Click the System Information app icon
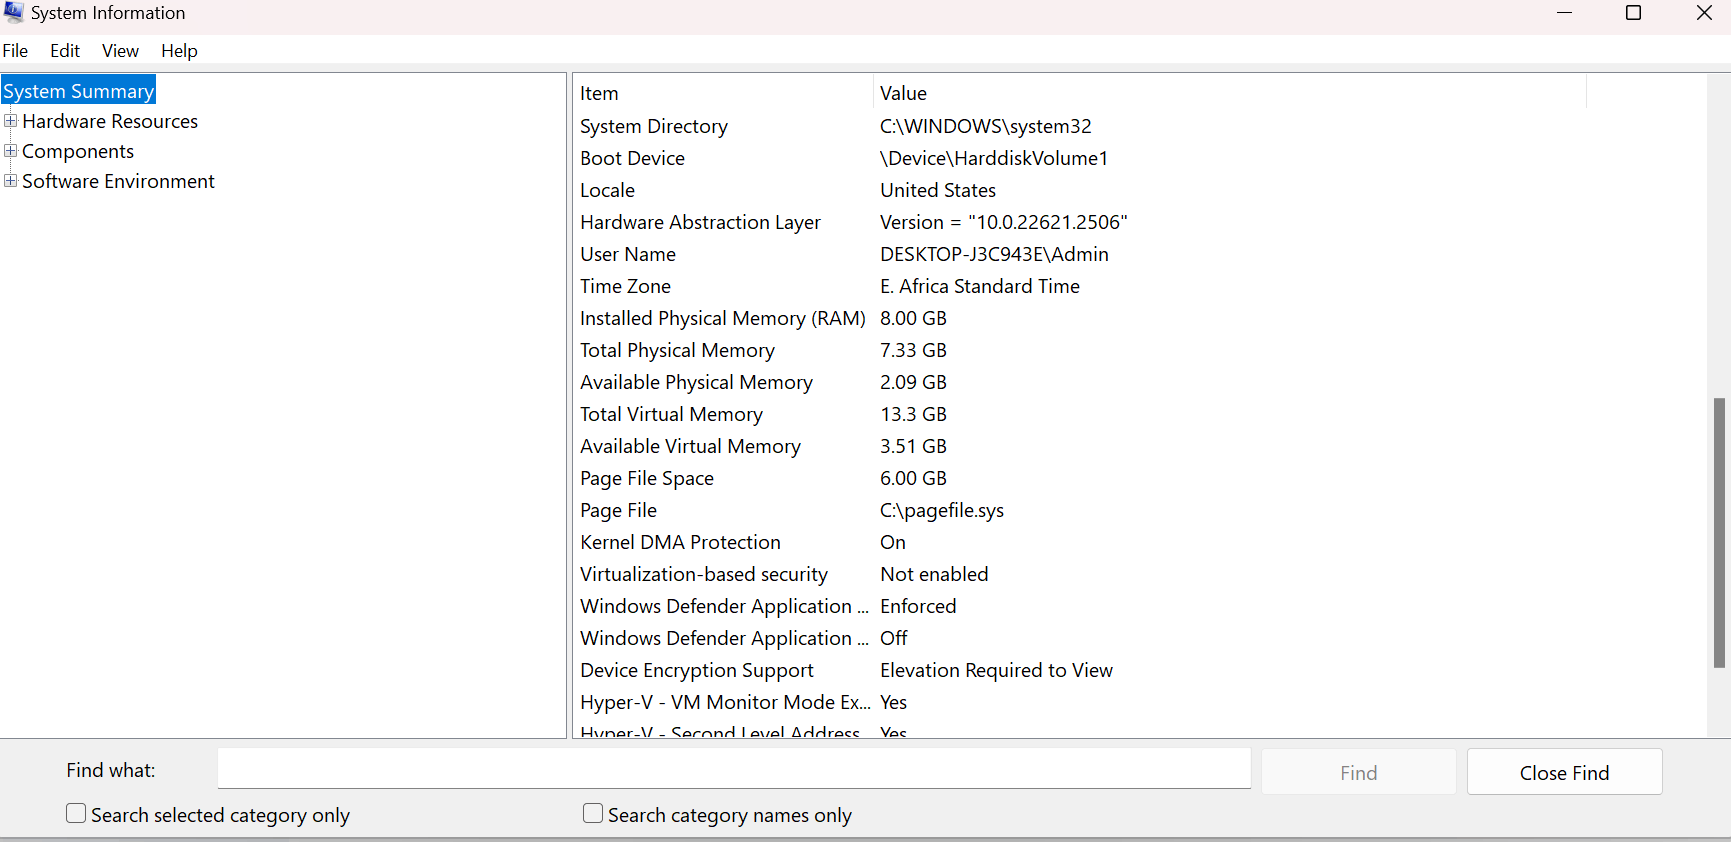This screenshot has height=842, width=1731. point(13,12)
